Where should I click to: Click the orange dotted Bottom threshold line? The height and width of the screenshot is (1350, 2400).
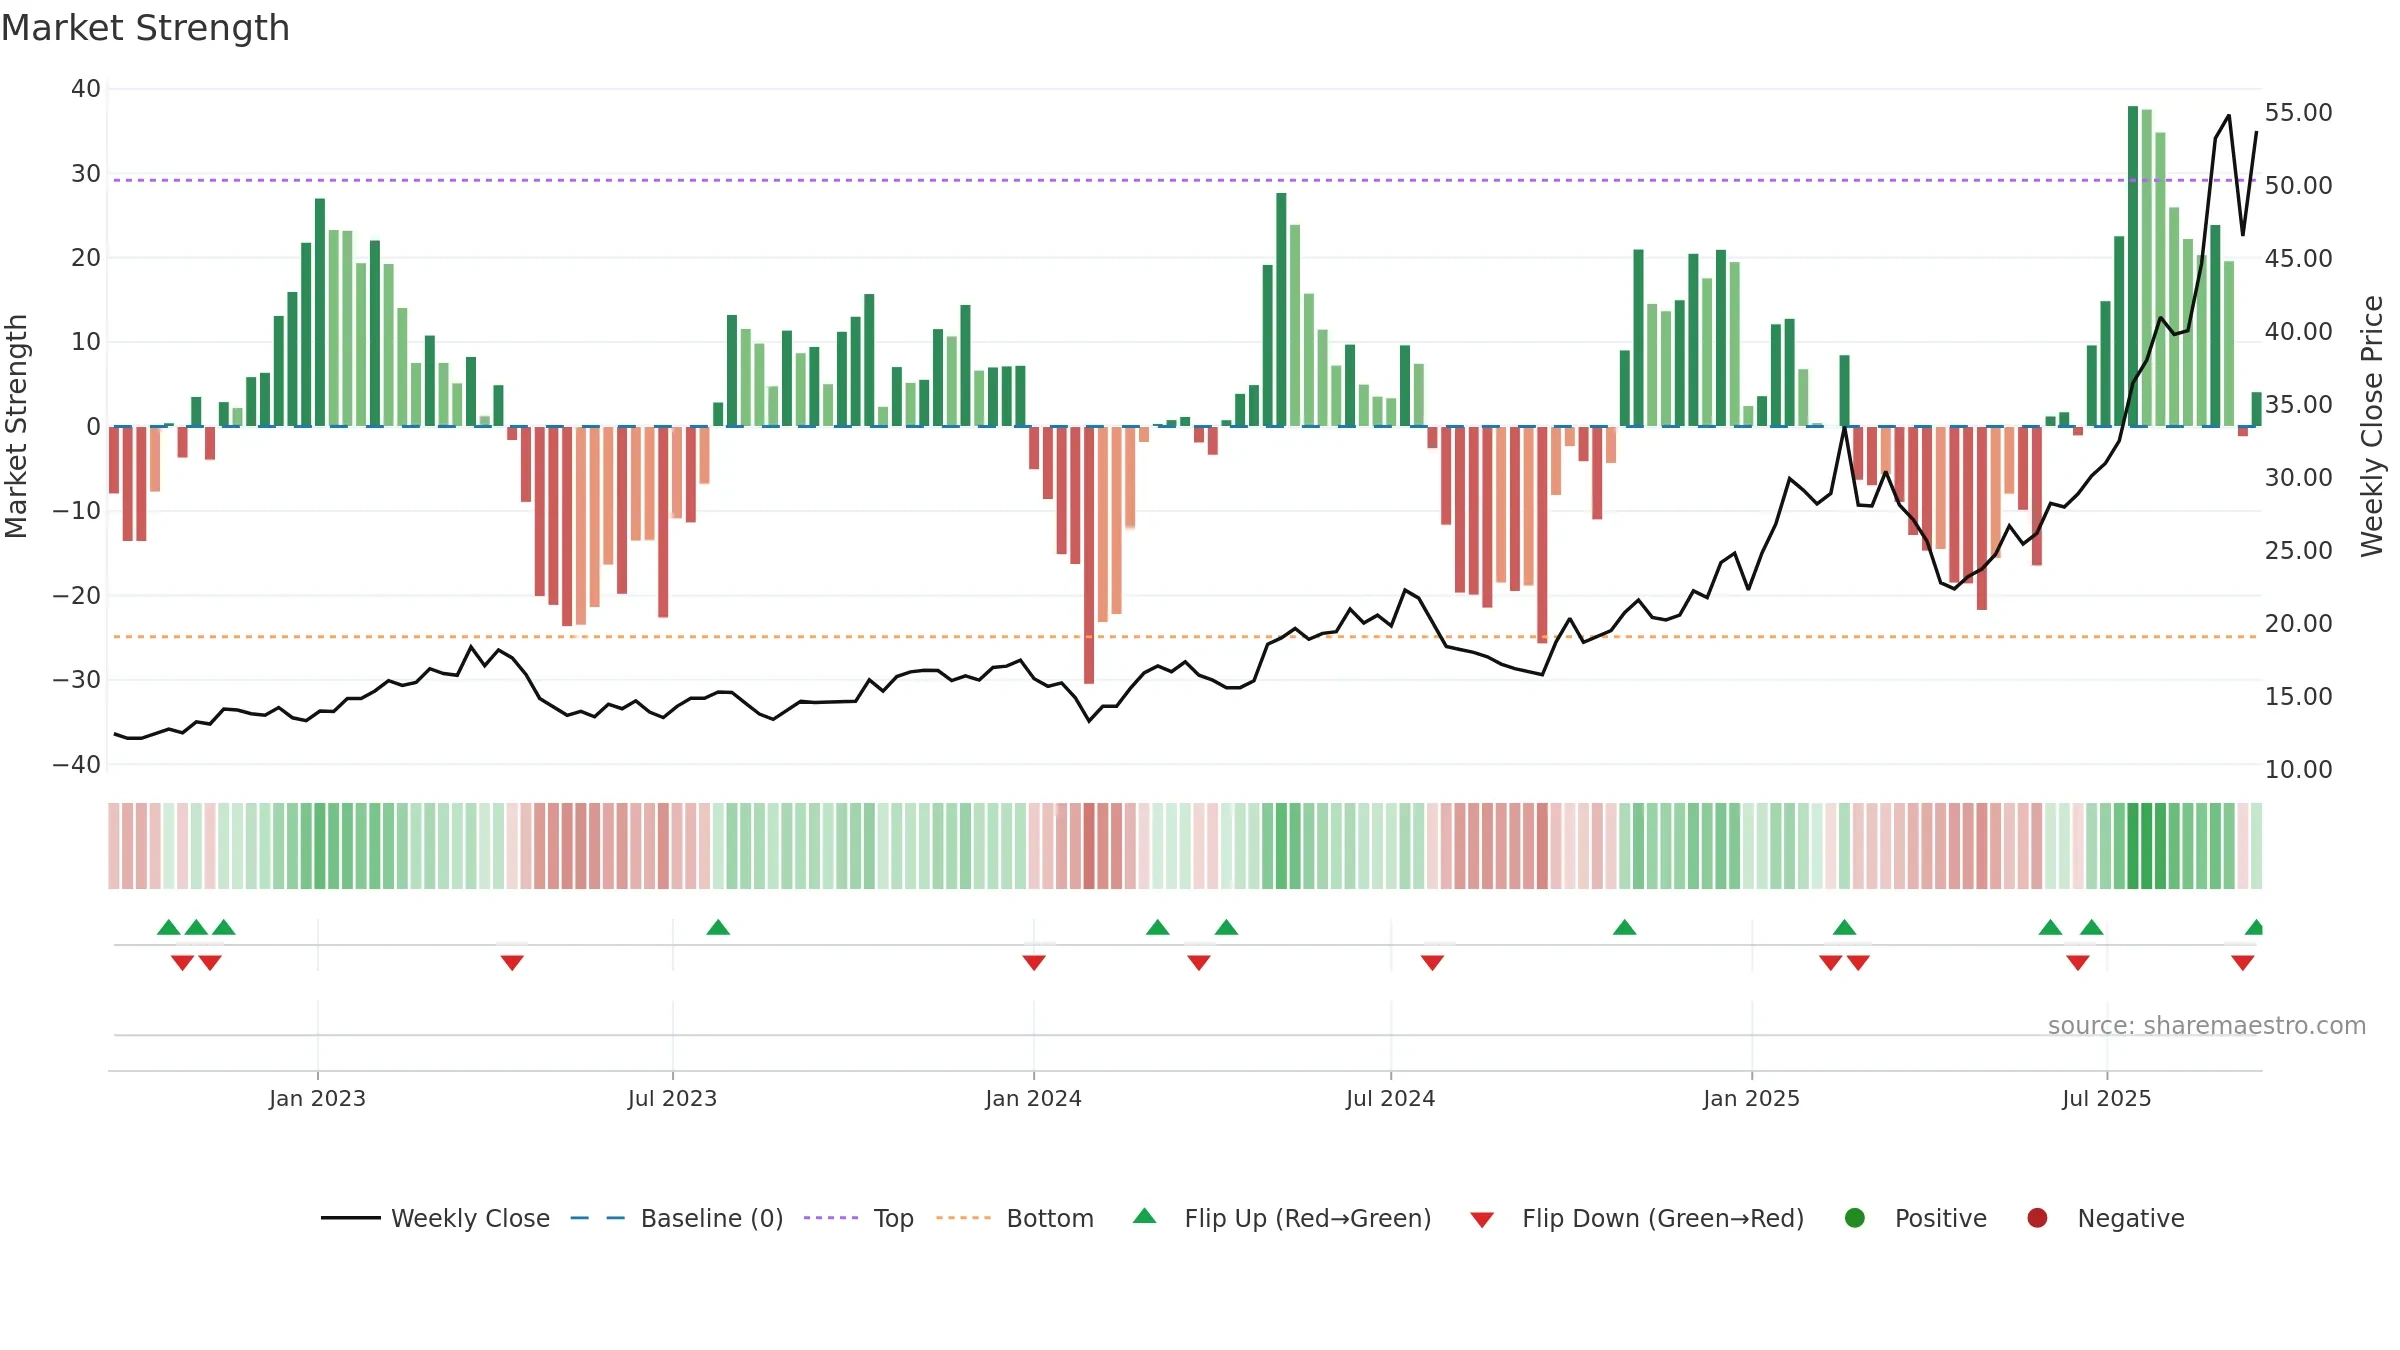(x=1185, y=636)
